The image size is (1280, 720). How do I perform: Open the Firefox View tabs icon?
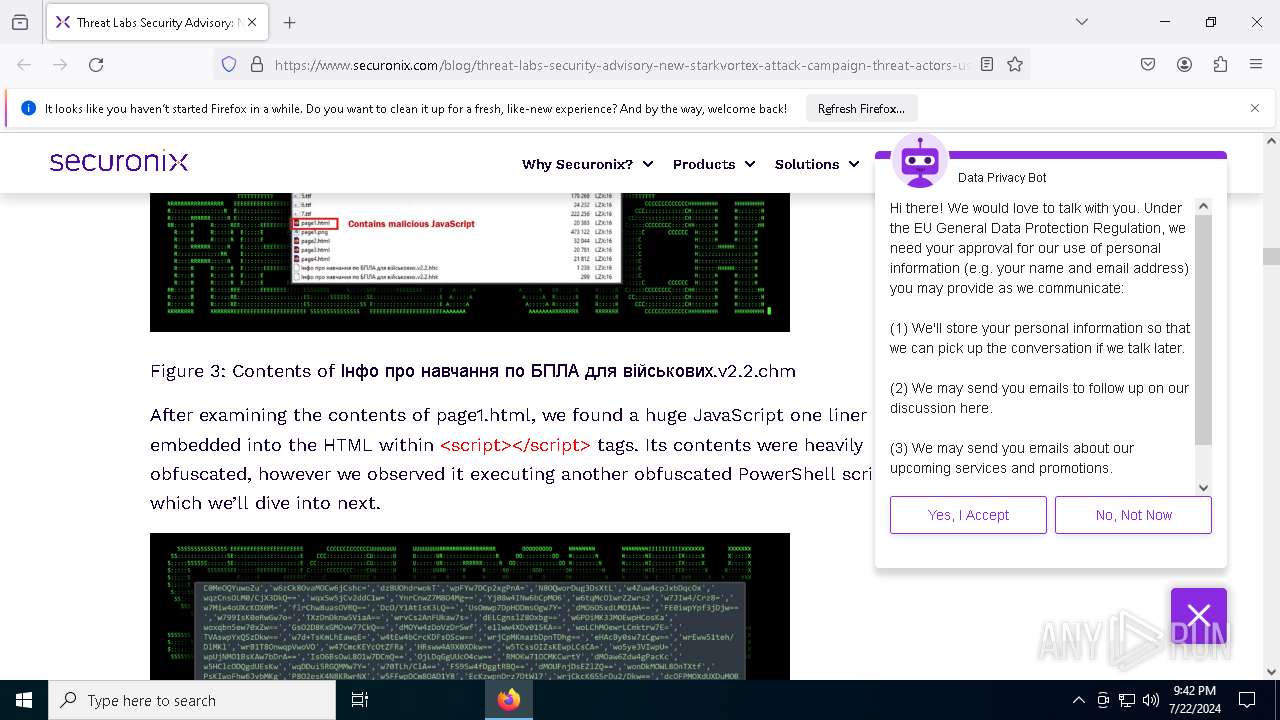pos(20,22)
